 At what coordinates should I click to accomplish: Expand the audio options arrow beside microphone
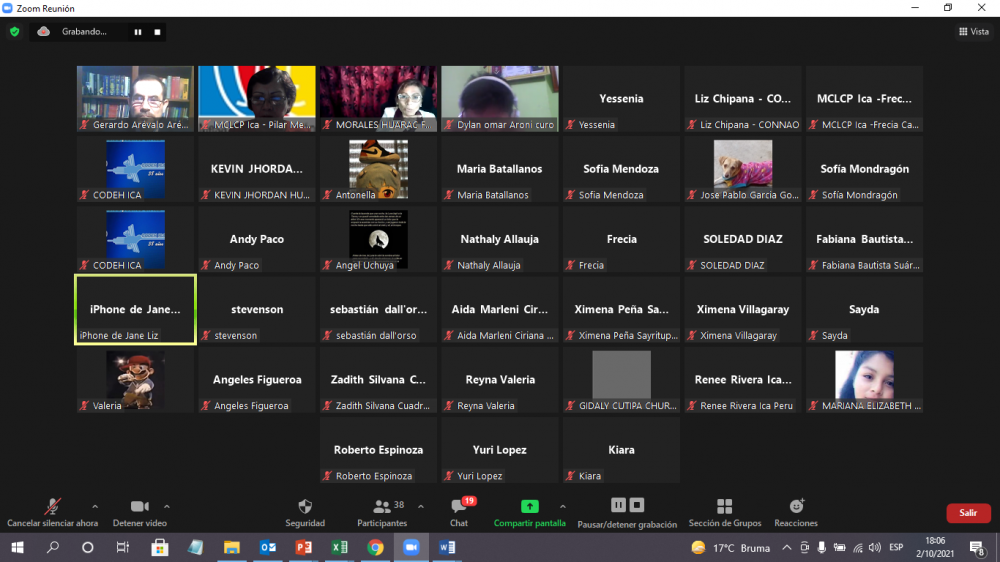point(95,506)
